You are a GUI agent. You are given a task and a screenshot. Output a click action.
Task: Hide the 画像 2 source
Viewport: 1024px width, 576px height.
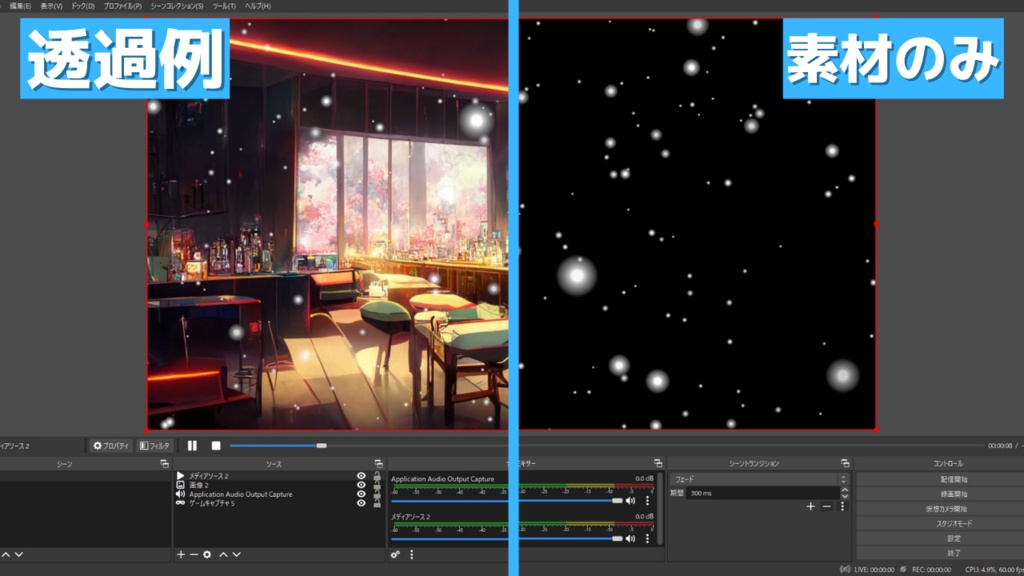[x=361, y=485]
